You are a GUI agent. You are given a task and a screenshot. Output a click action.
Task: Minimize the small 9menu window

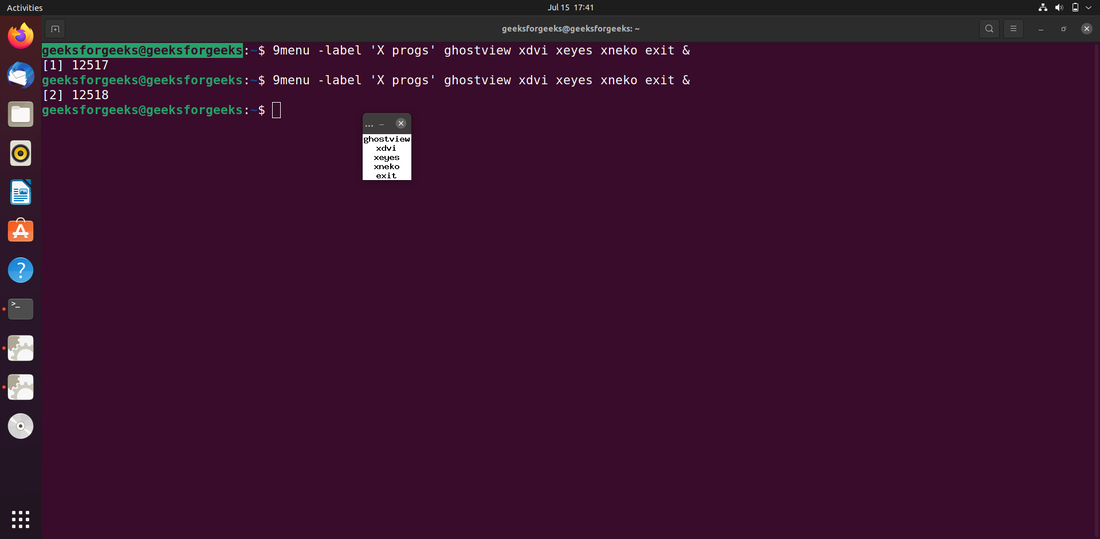point(382,124)
